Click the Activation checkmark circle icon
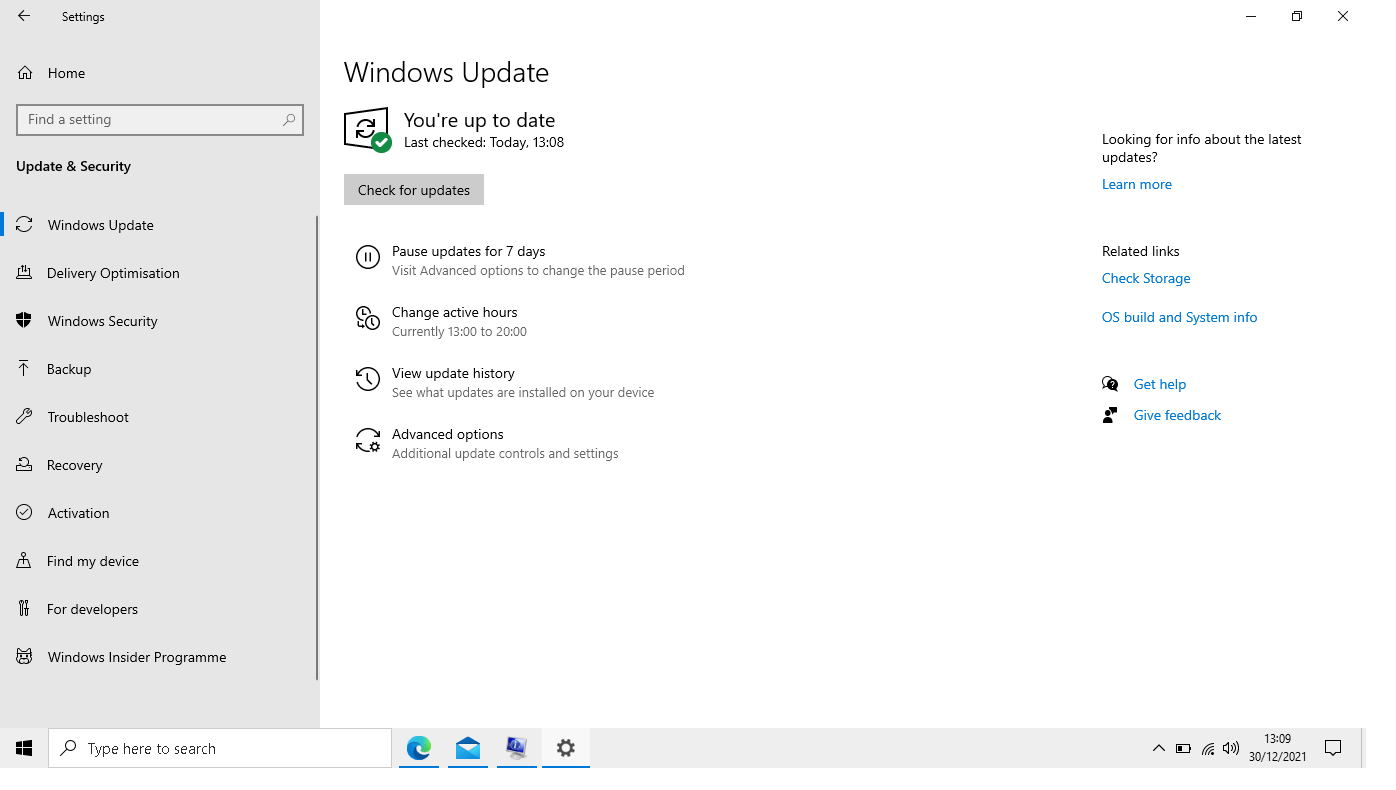Screen dimensions: 1396x790 click(24, 513)
